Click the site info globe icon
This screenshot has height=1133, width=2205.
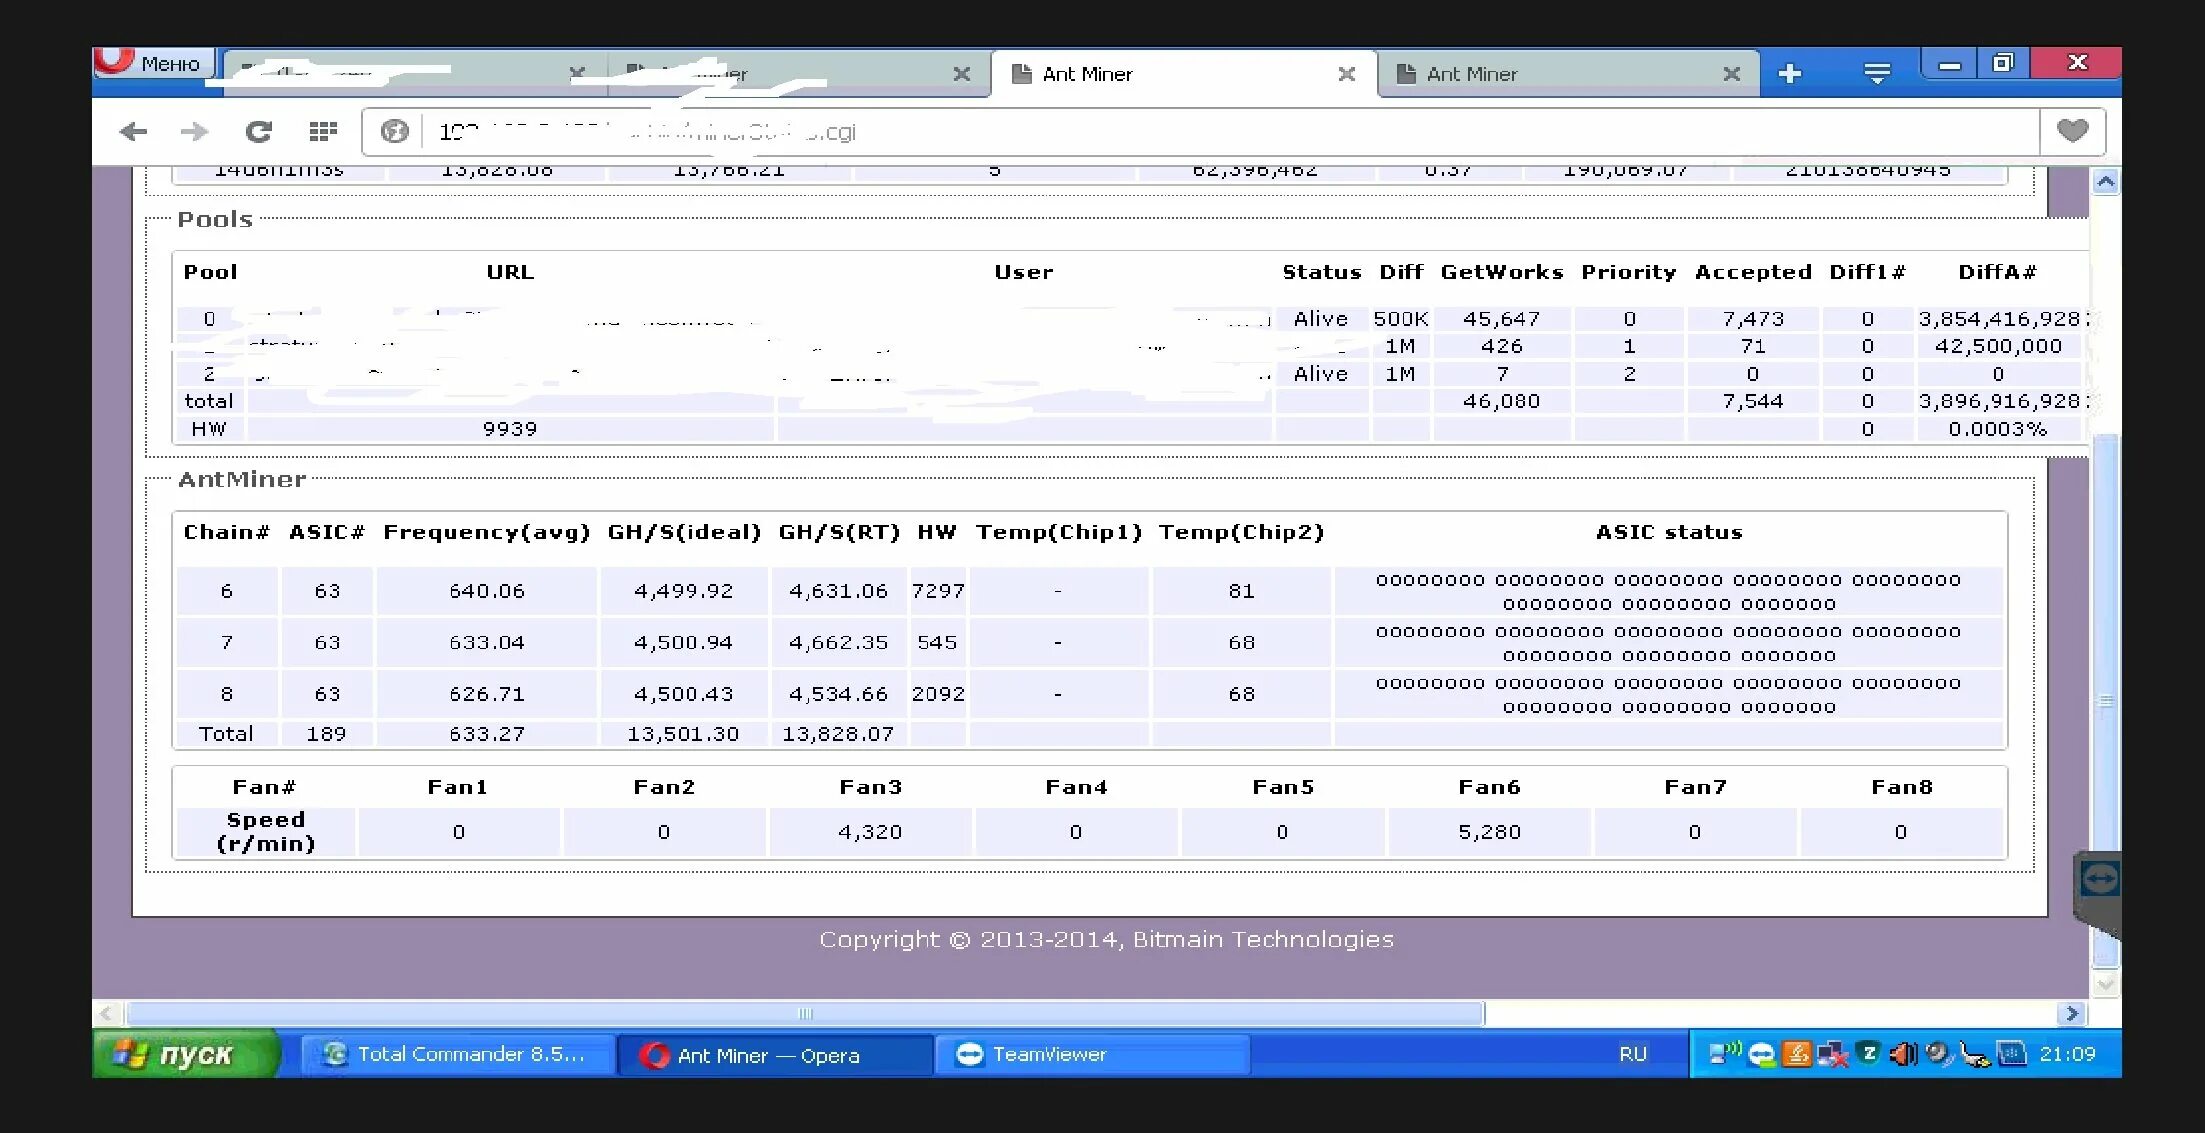pos(395,132)
